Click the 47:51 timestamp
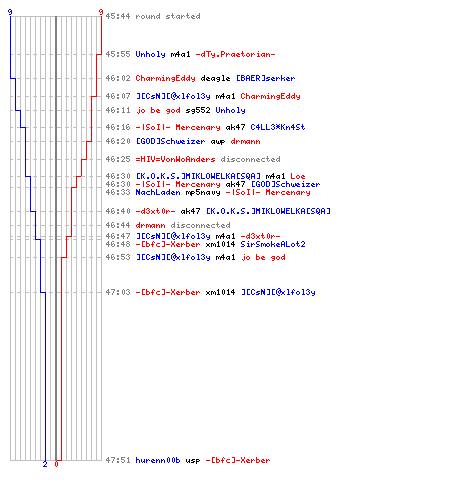Image resolution: width=450 pixels, height=500 pixels. [x=118, y=460]
